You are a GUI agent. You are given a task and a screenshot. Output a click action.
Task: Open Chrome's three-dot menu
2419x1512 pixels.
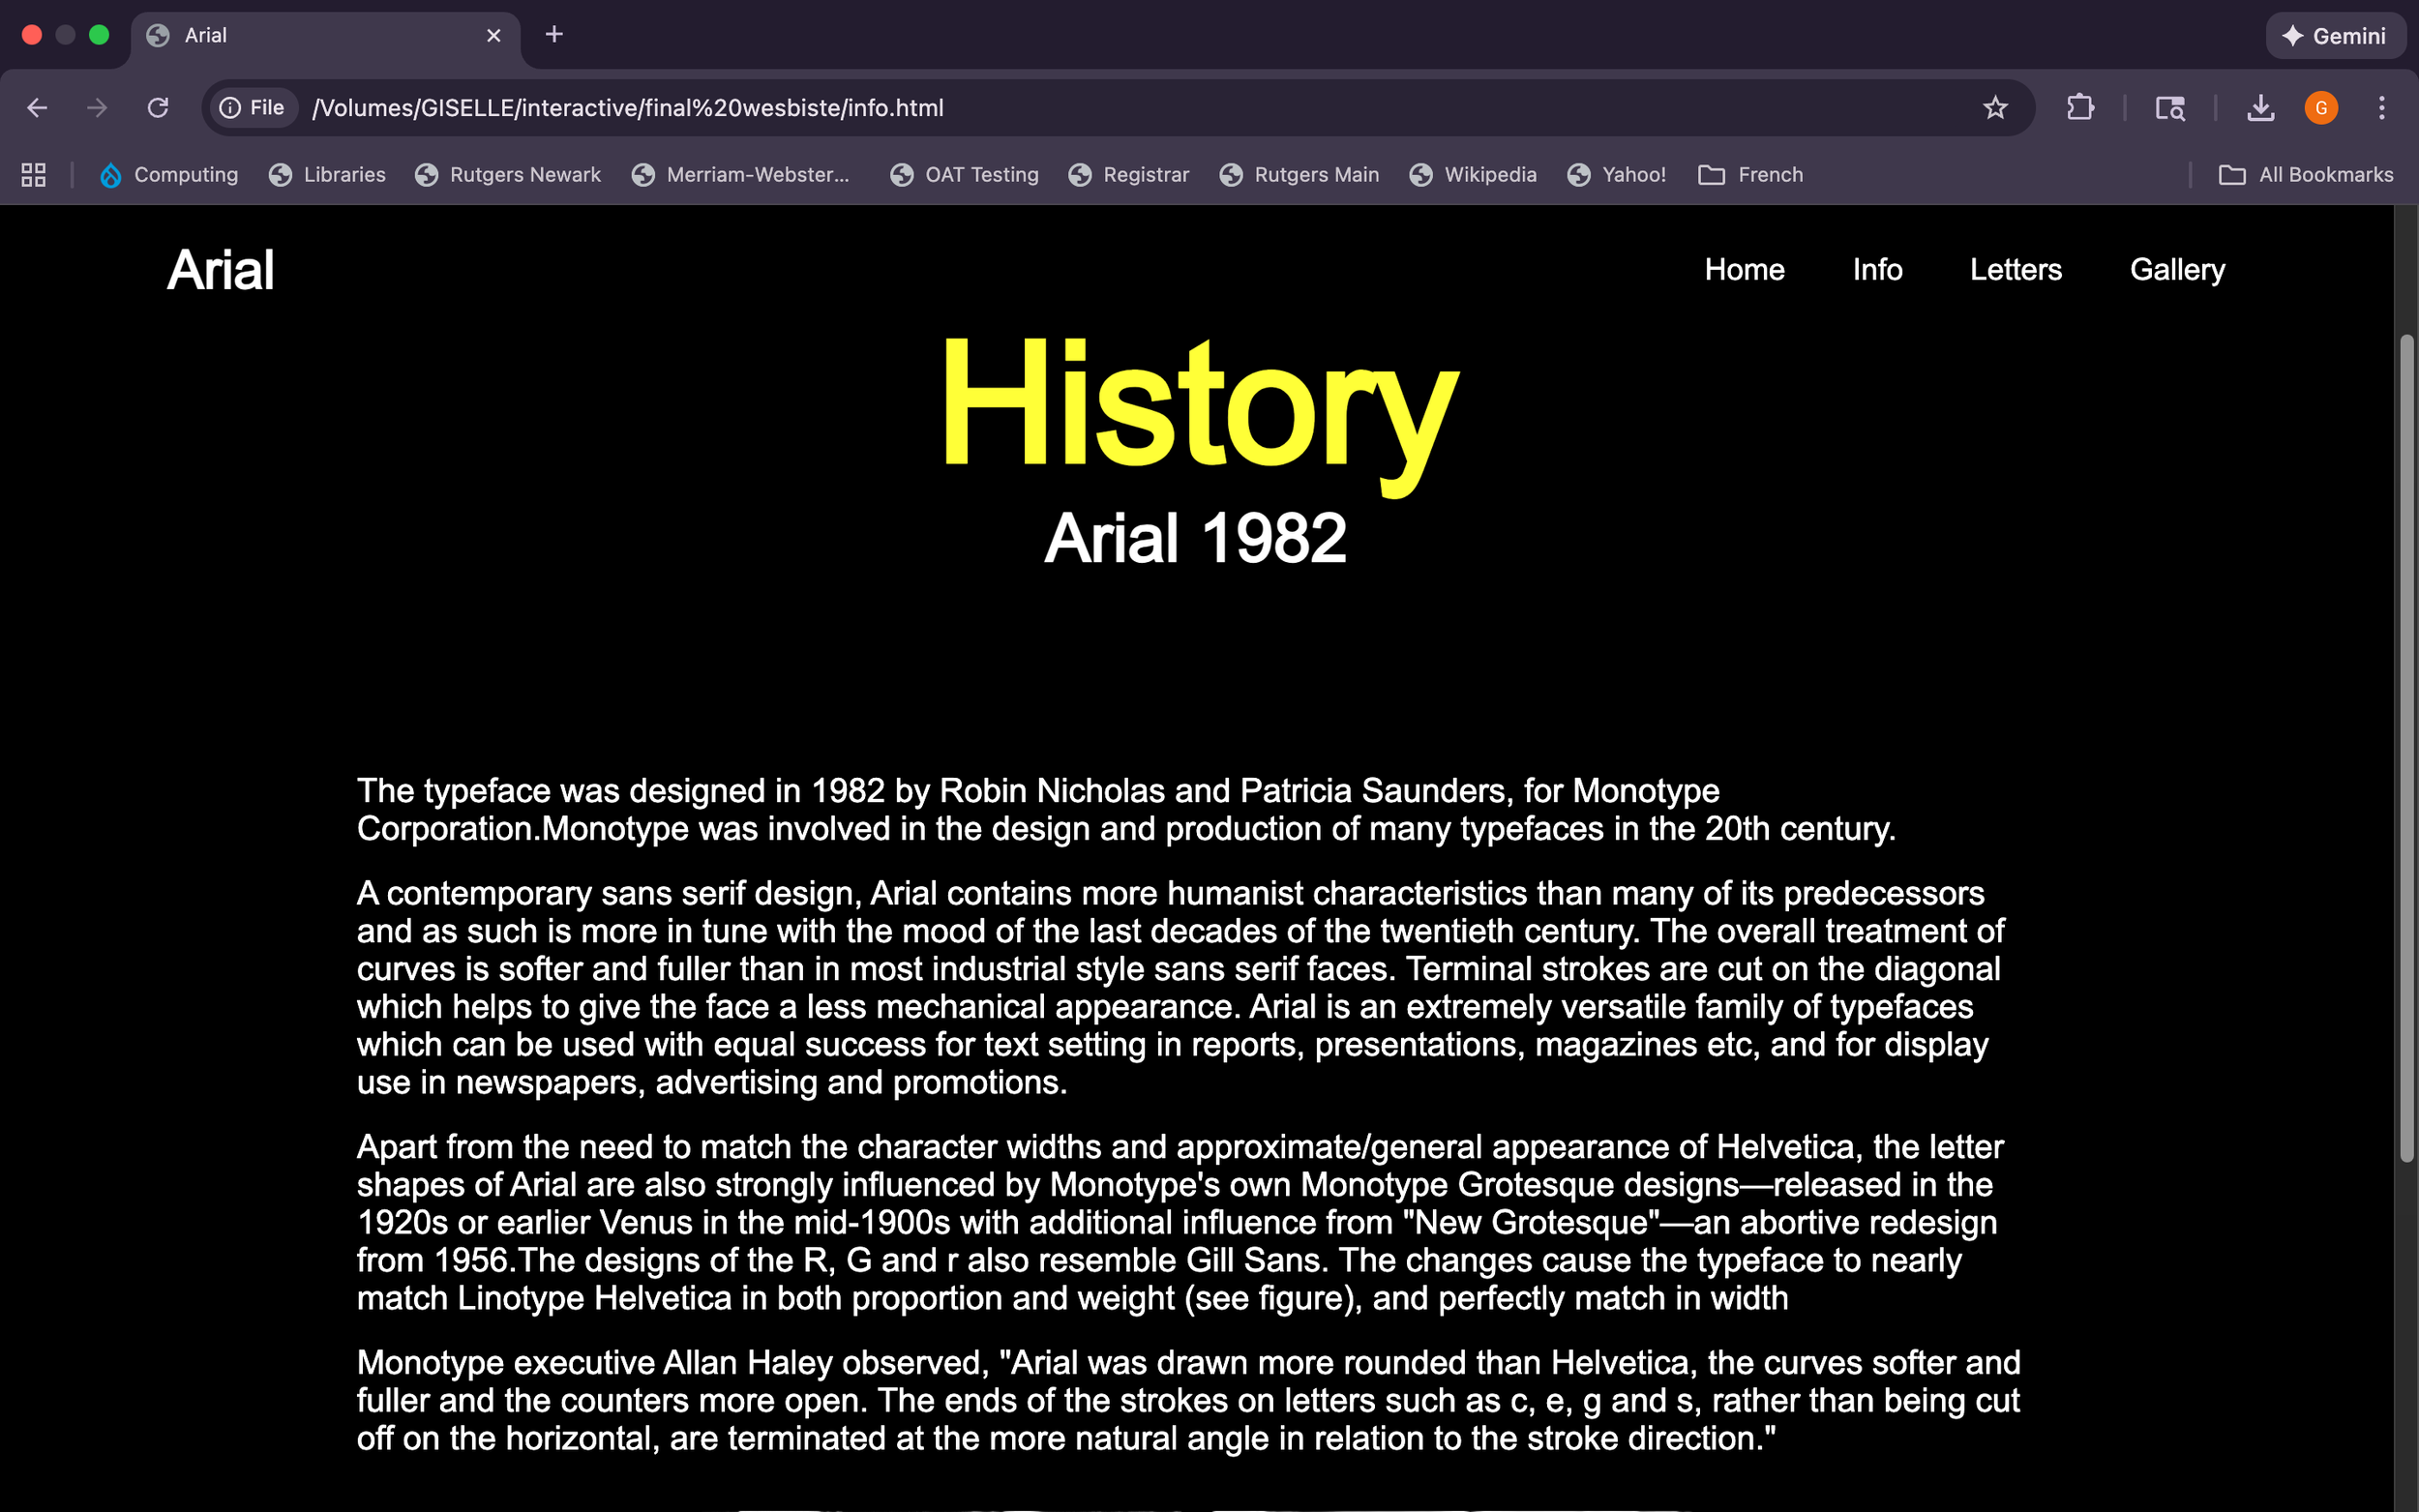coord(2384,108)
